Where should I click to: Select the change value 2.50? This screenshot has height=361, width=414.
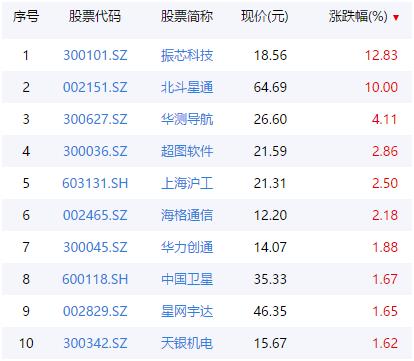[x=385, y=183]
